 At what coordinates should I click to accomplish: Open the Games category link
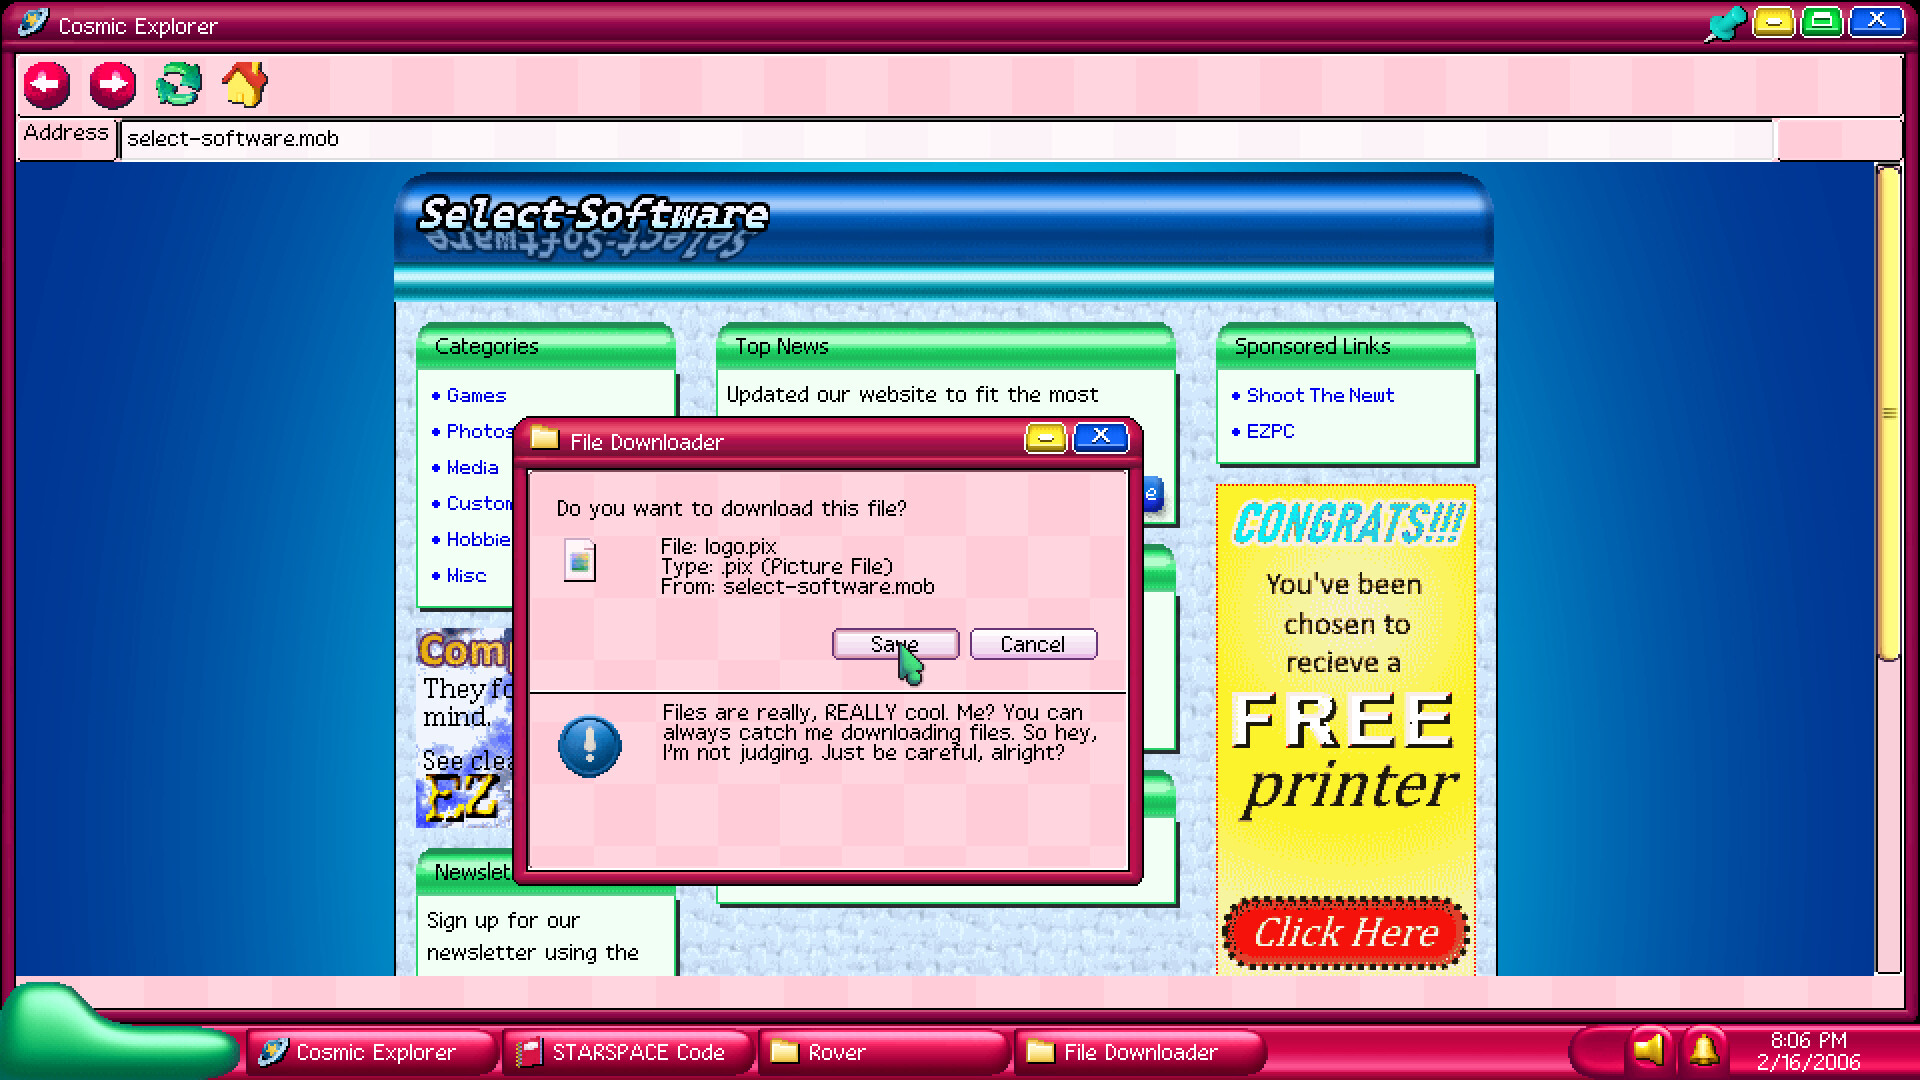477,395
